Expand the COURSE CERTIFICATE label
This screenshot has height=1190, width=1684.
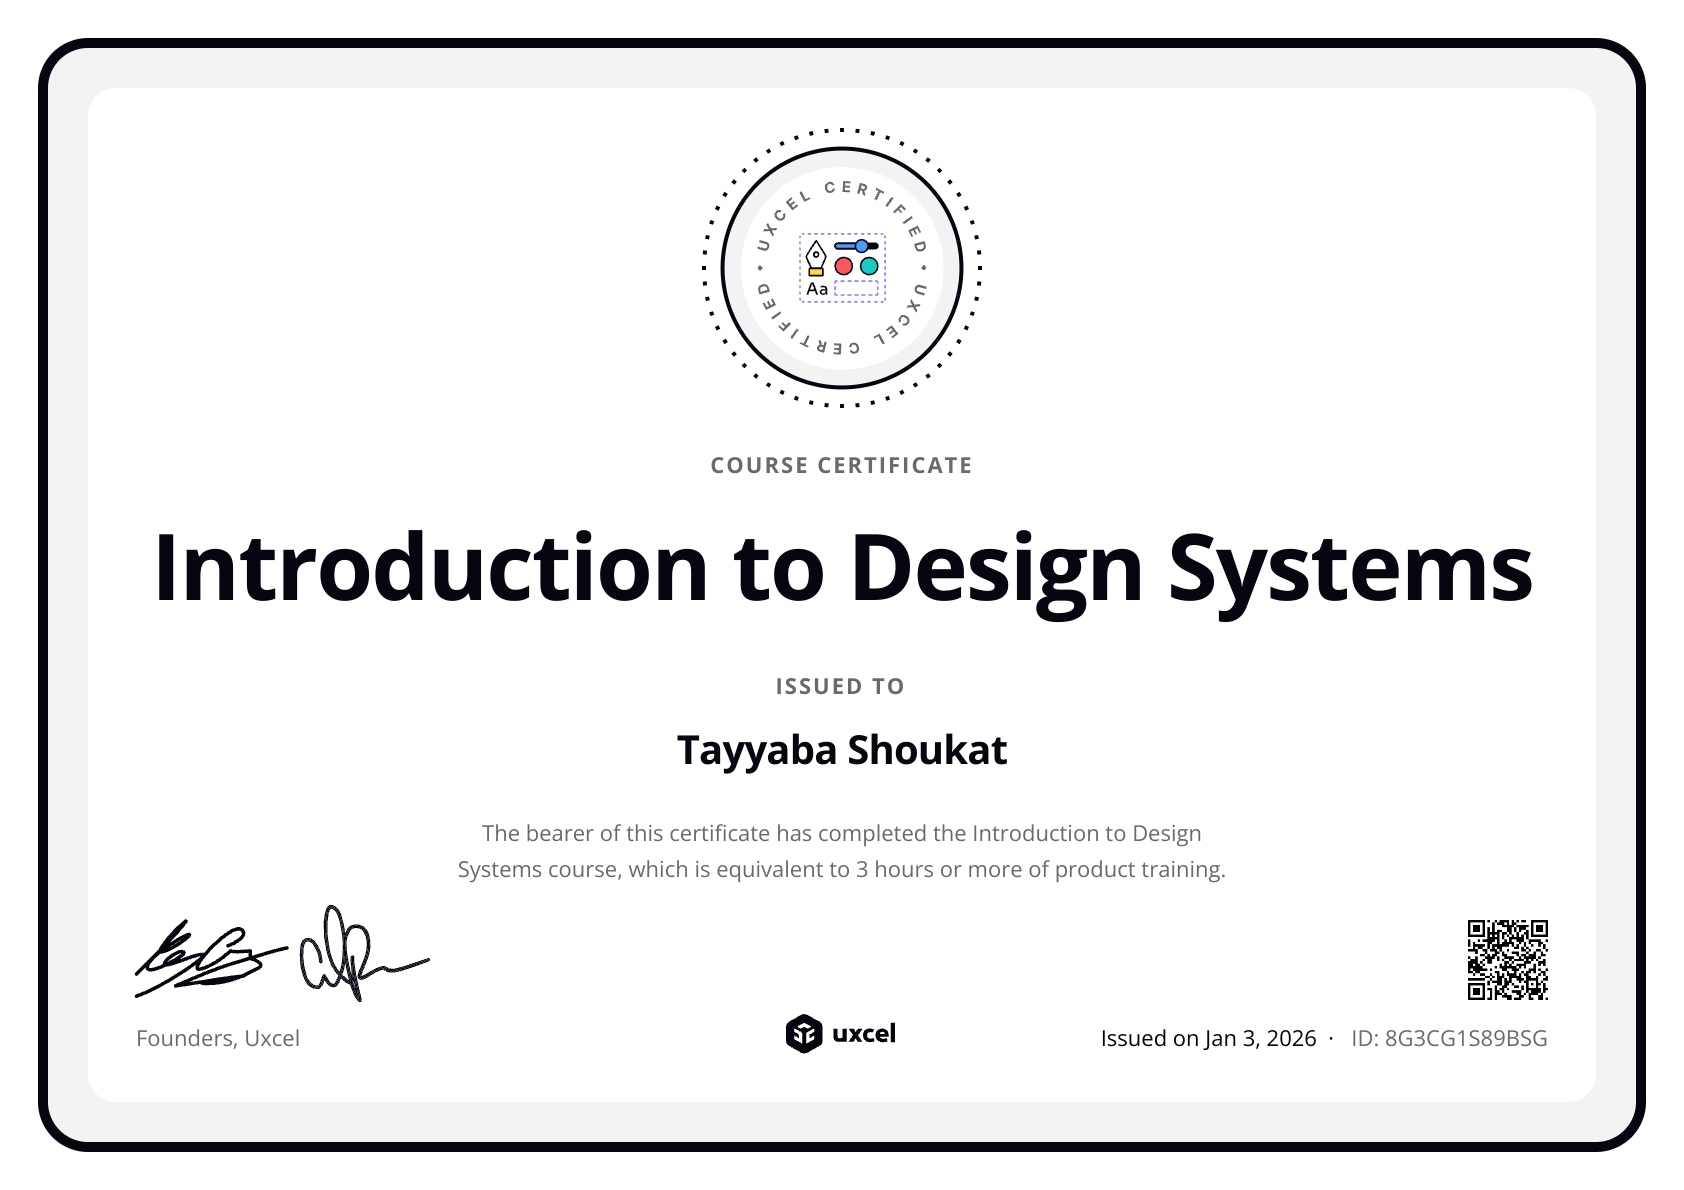(x=841, y=464)
